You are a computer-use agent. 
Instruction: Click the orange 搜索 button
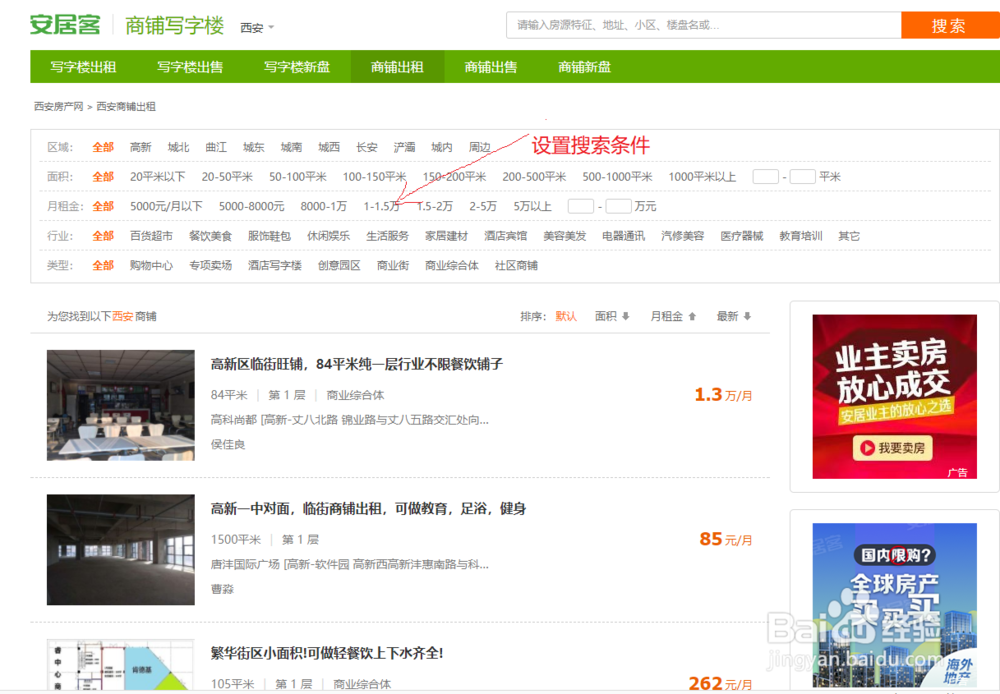coord(949,26)
